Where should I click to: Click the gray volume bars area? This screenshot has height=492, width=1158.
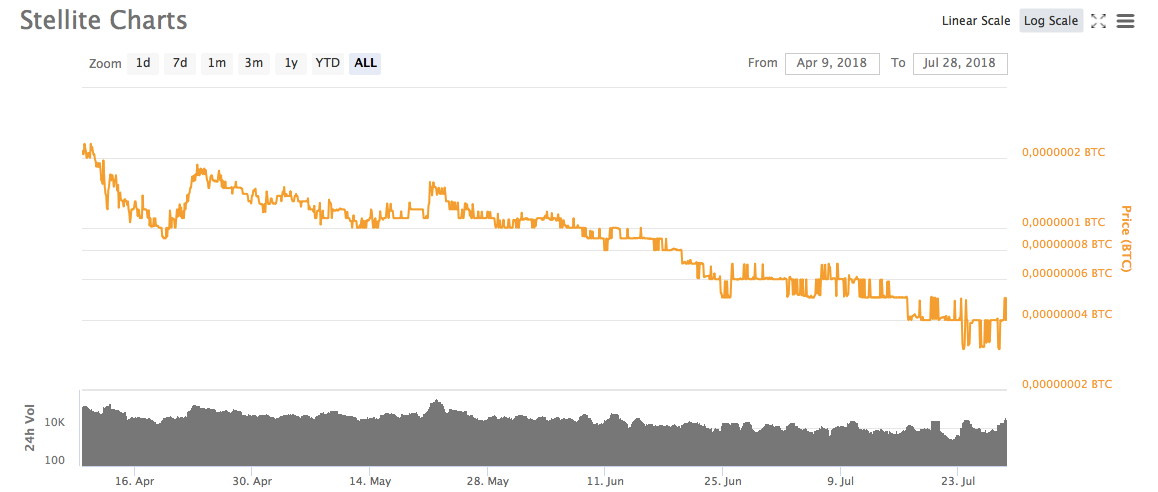click(x=544, y=437)
